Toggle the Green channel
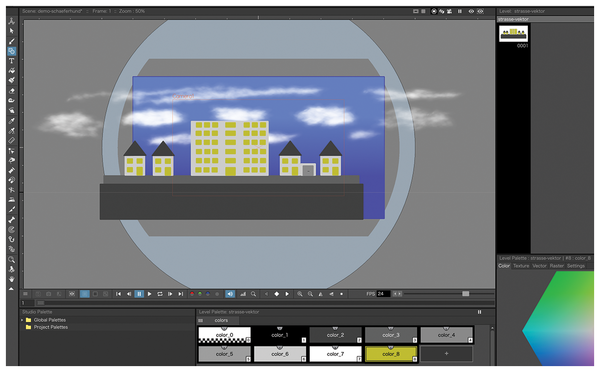 (200, 294)
